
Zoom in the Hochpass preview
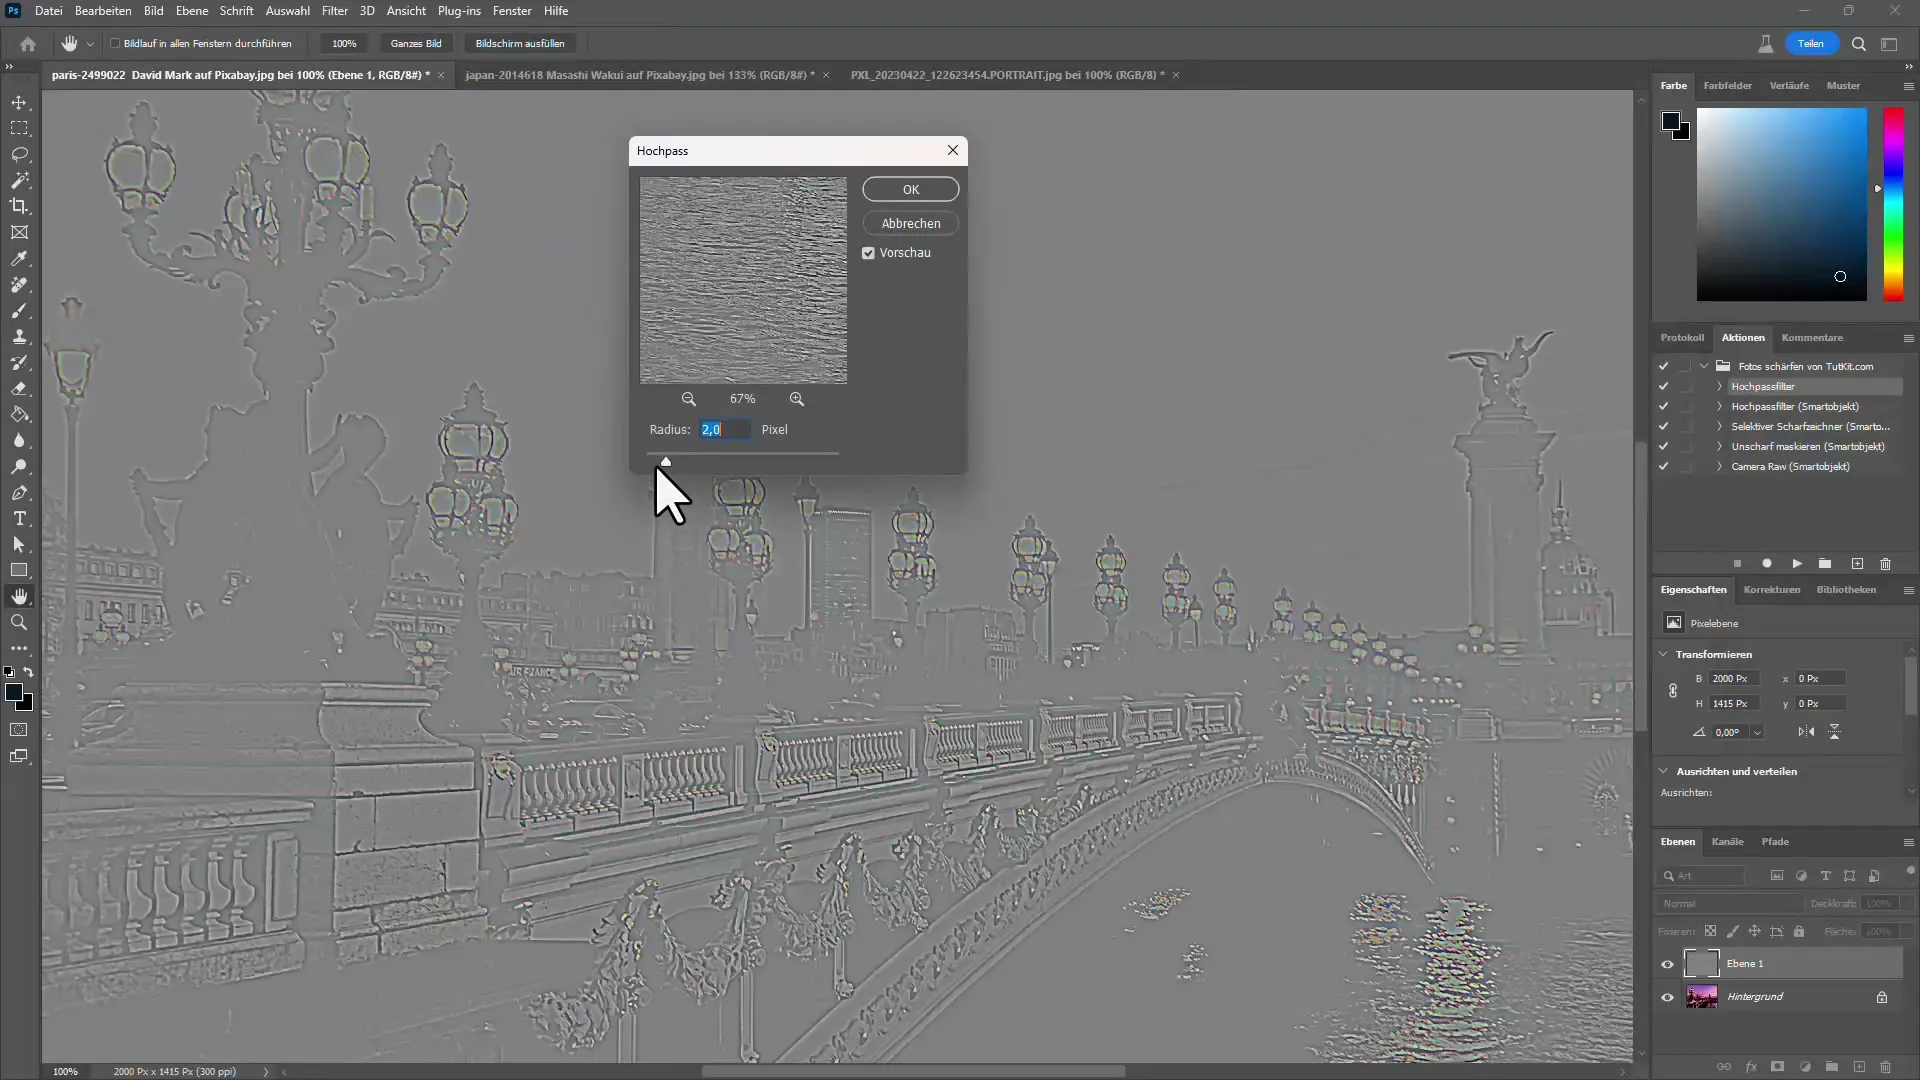[797, 399]
